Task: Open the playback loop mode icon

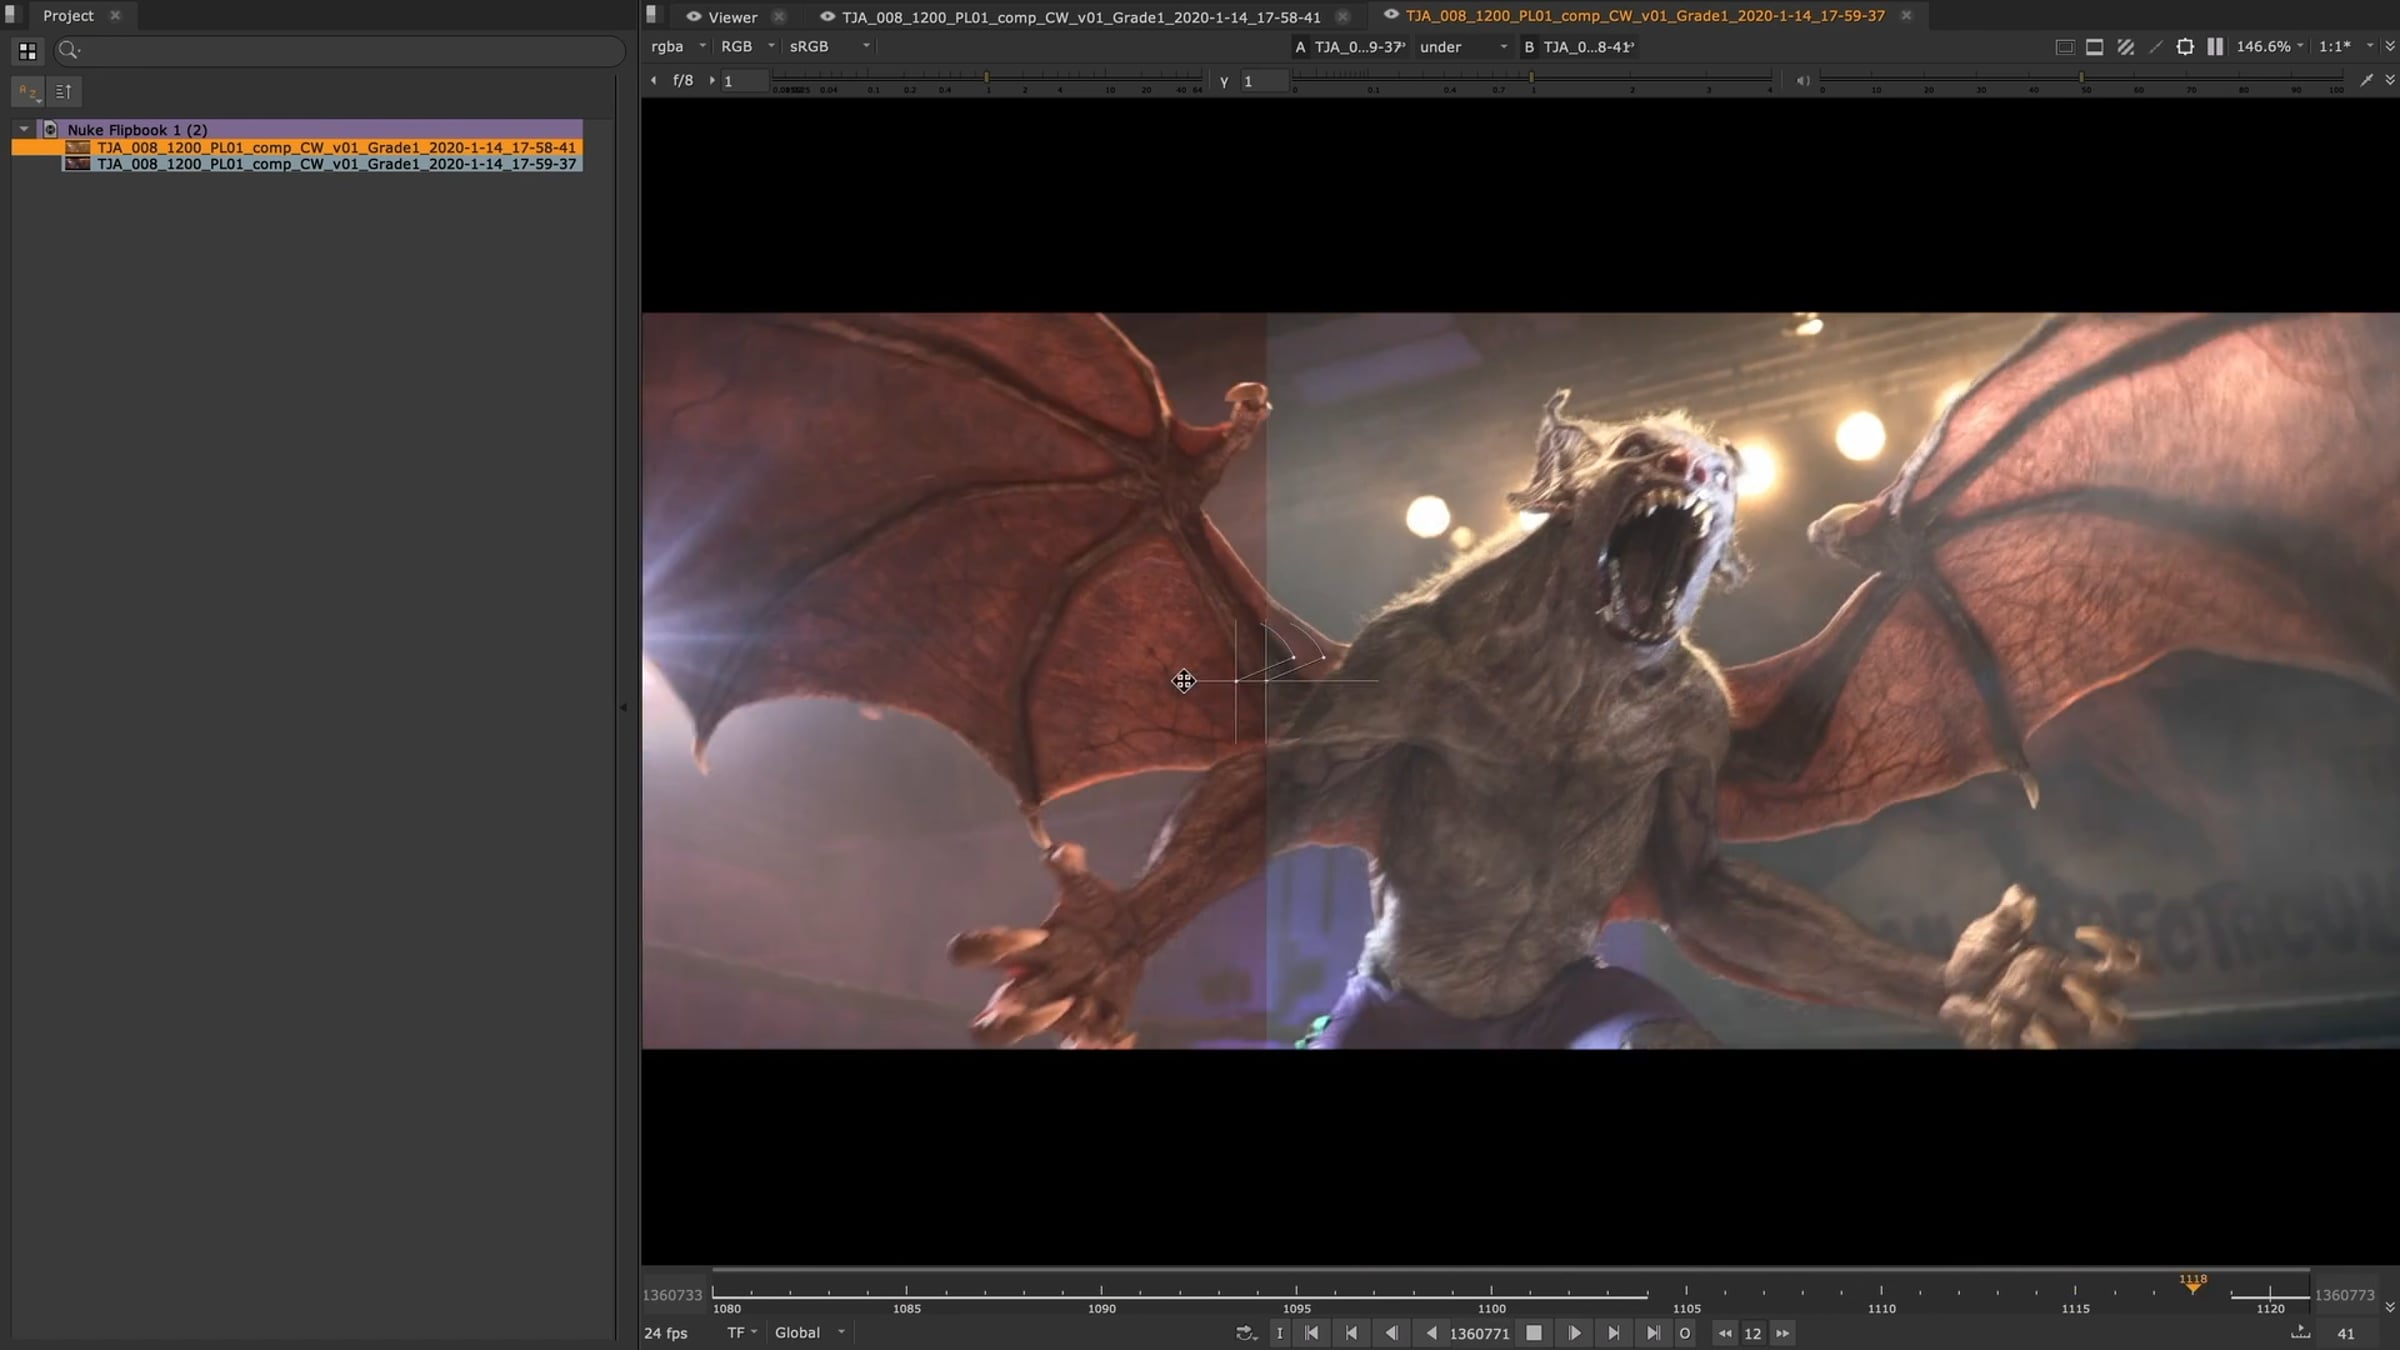Action: 1246,1333
